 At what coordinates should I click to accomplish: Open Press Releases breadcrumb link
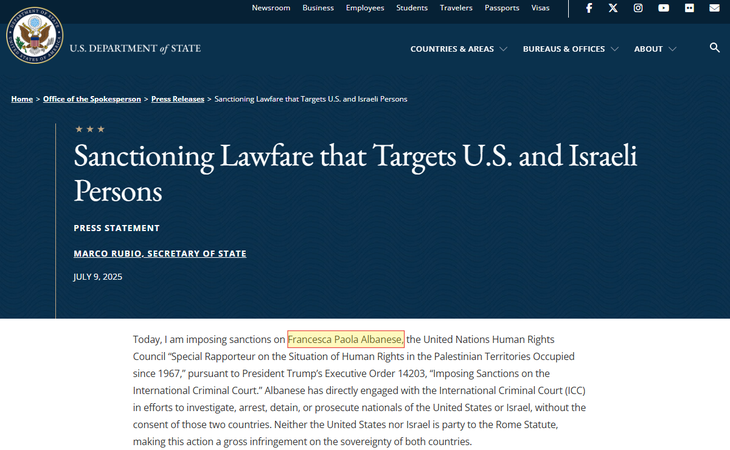(x=178, y=99)
